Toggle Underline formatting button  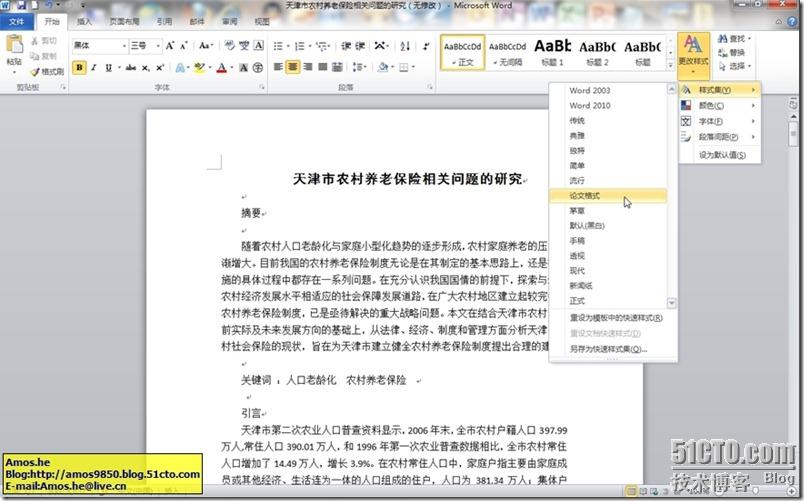[x=108, y=68]
